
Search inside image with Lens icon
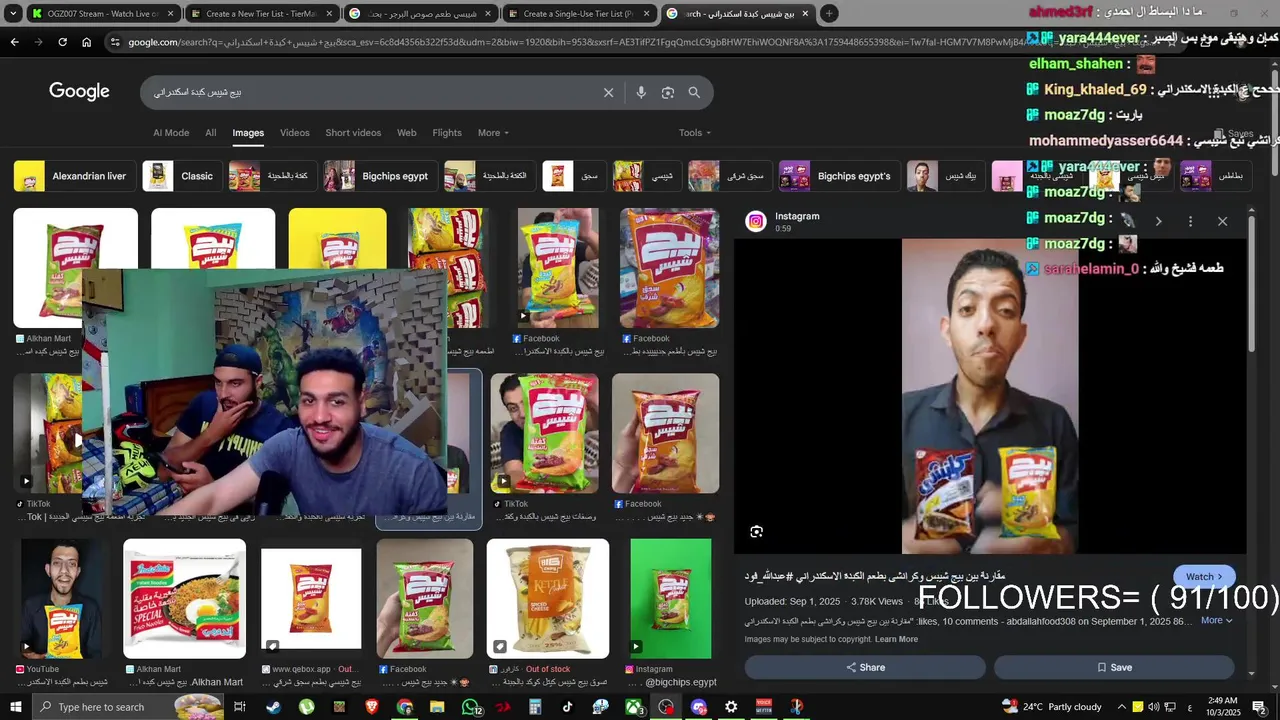pos(756,532)
